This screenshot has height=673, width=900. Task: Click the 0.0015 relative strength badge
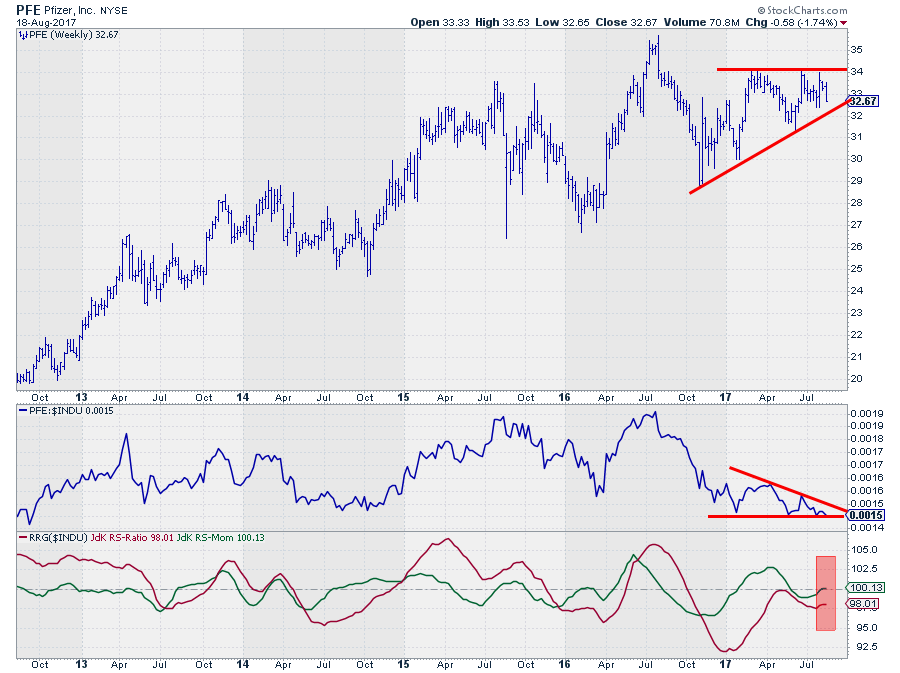[x=866, y=515]
